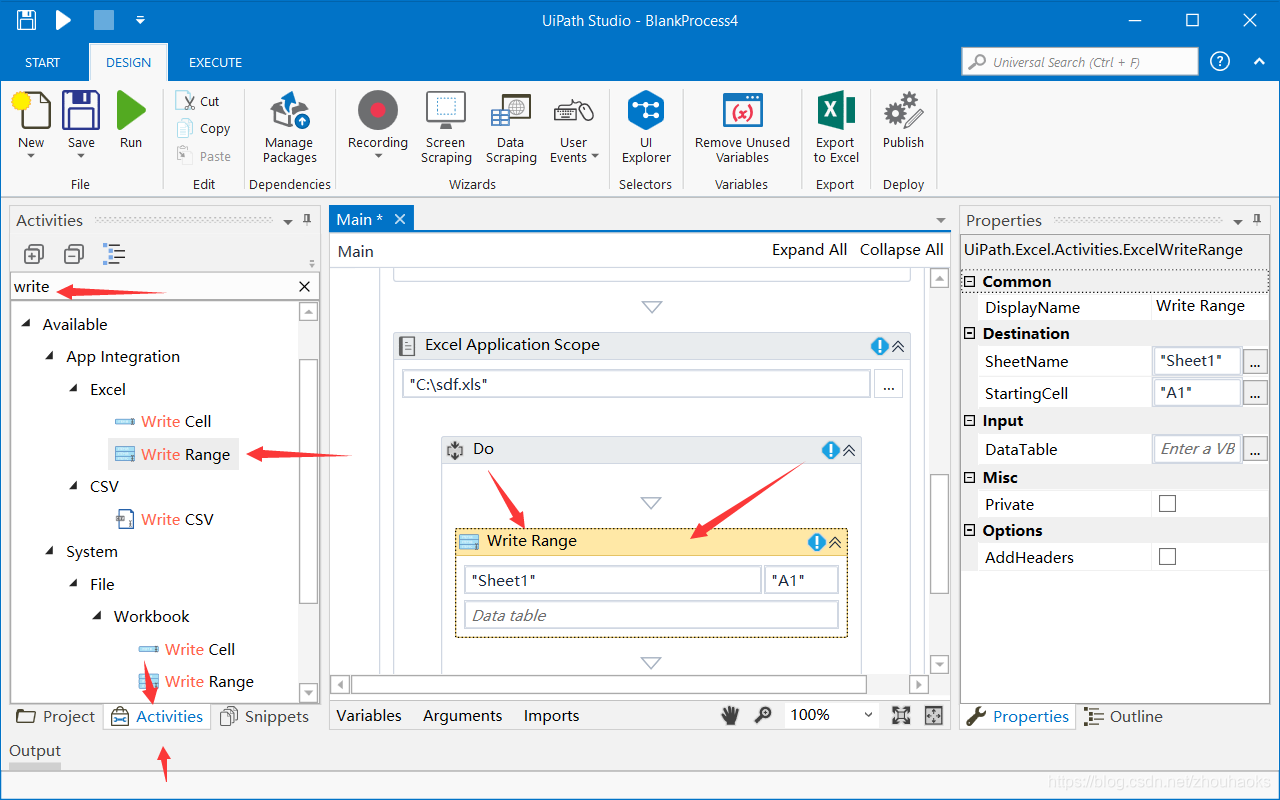Toggle the pan hand tool

(731, 715)
